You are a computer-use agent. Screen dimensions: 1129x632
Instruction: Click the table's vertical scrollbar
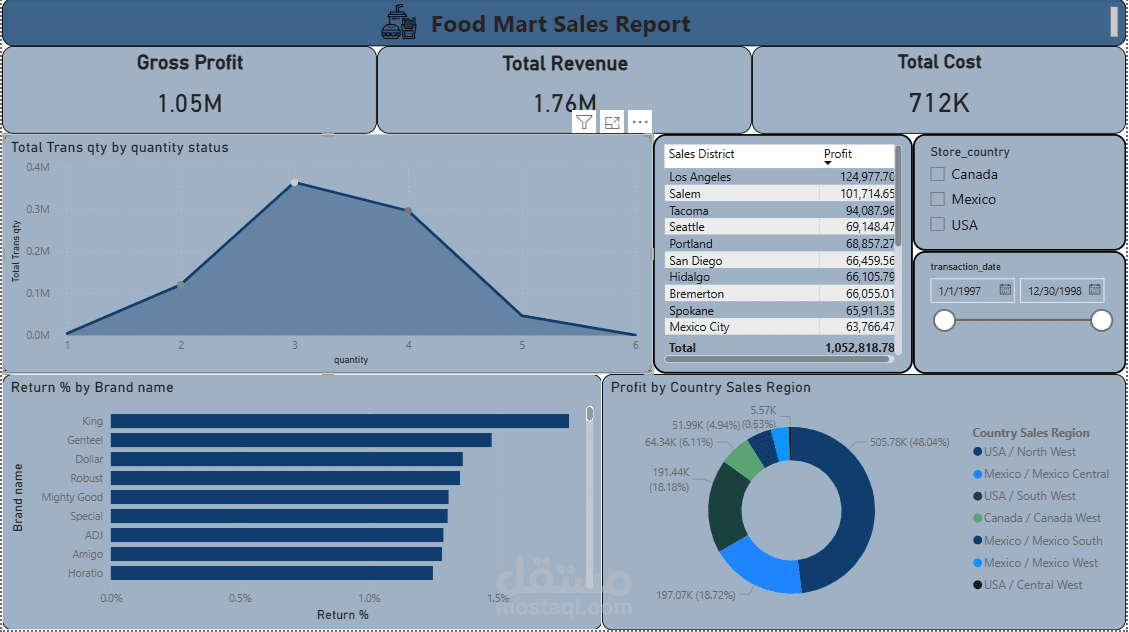pyautogui.click(x=898, y=194)
